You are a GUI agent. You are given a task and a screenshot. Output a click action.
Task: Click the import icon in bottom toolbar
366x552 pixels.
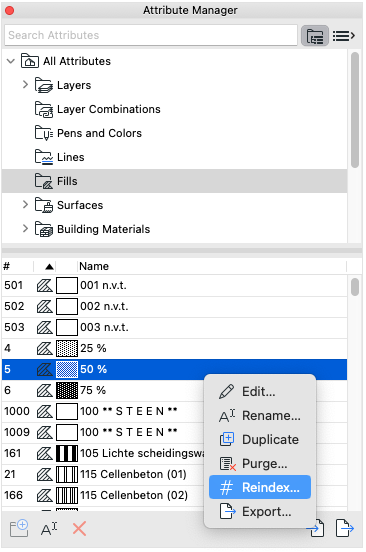[x=316, y=528]
